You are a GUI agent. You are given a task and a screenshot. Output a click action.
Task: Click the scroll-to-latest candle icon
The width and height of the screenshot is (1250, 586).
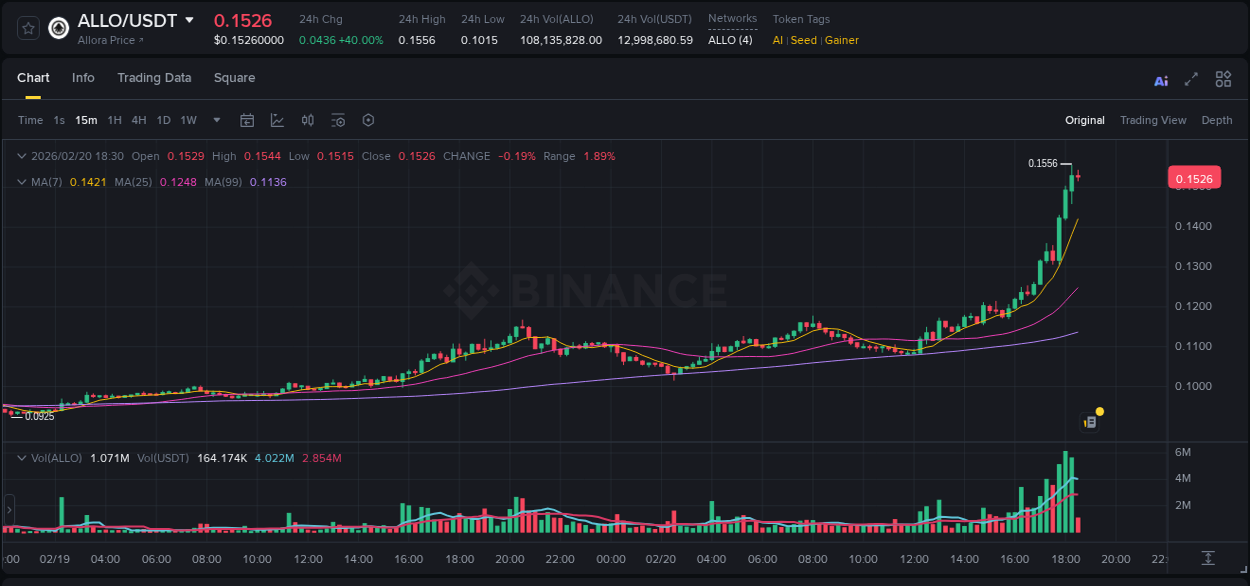pyautogui.click(x=1207, y=558)
